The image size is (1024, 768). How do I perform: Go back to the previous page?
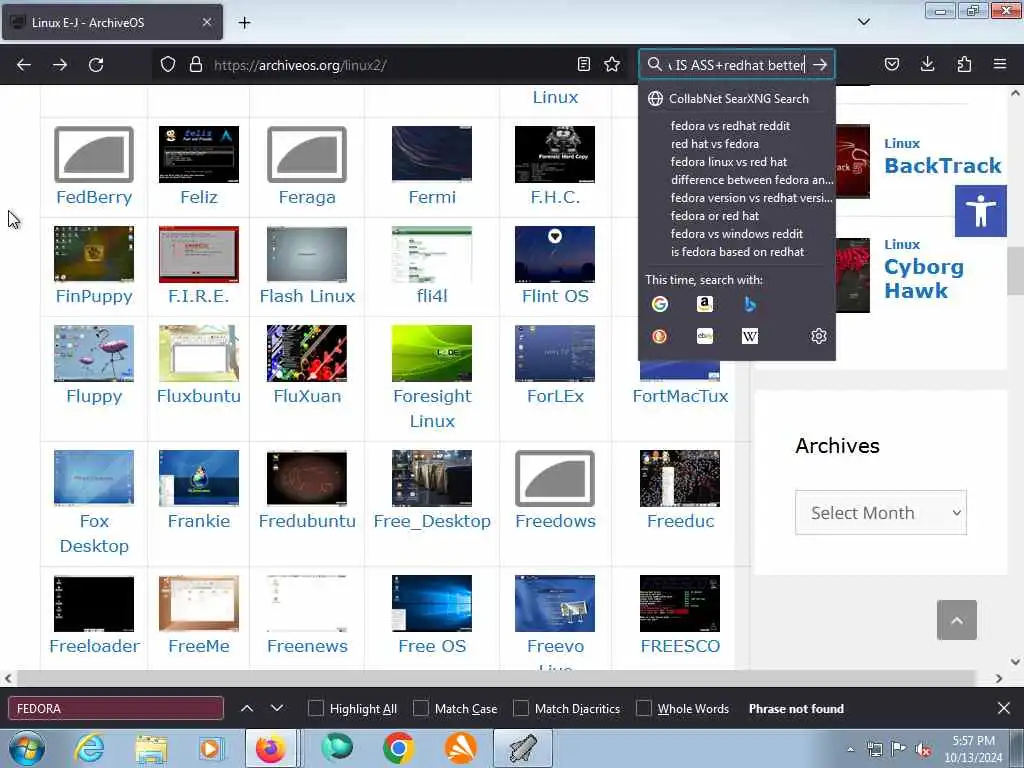(24, 65)
